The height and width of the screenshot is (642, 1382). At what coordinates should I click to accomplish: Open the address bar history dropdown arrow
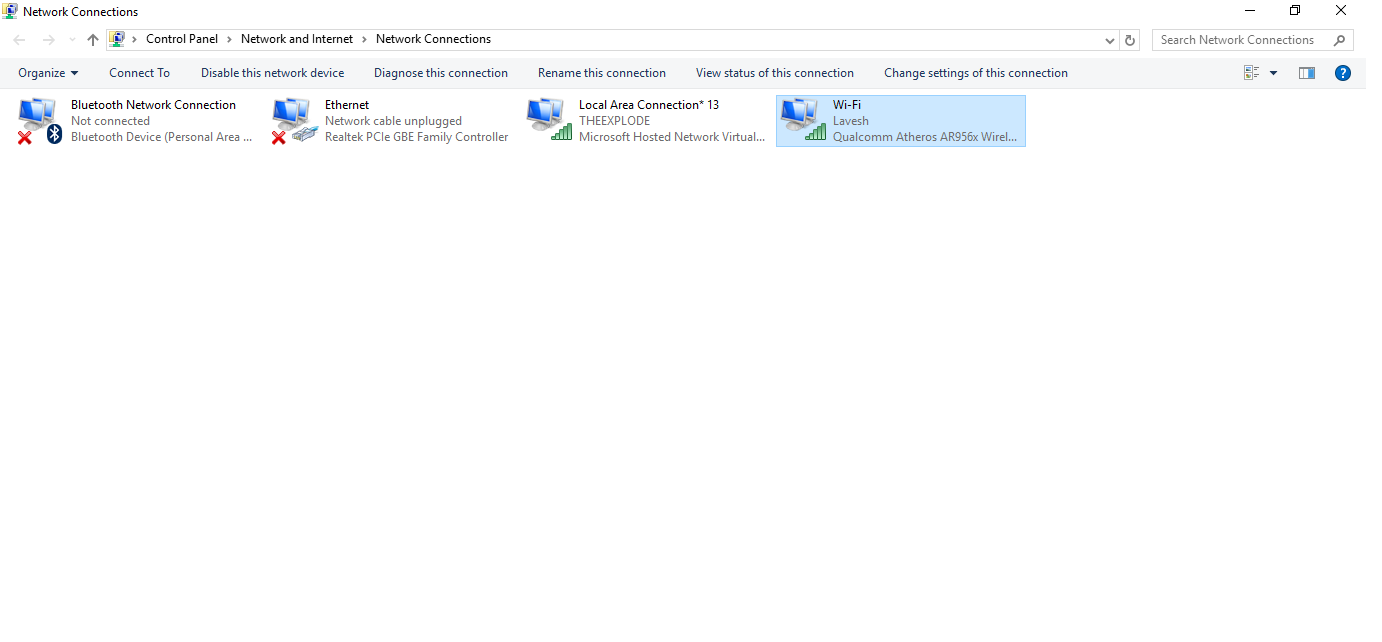coord(1109,39)
